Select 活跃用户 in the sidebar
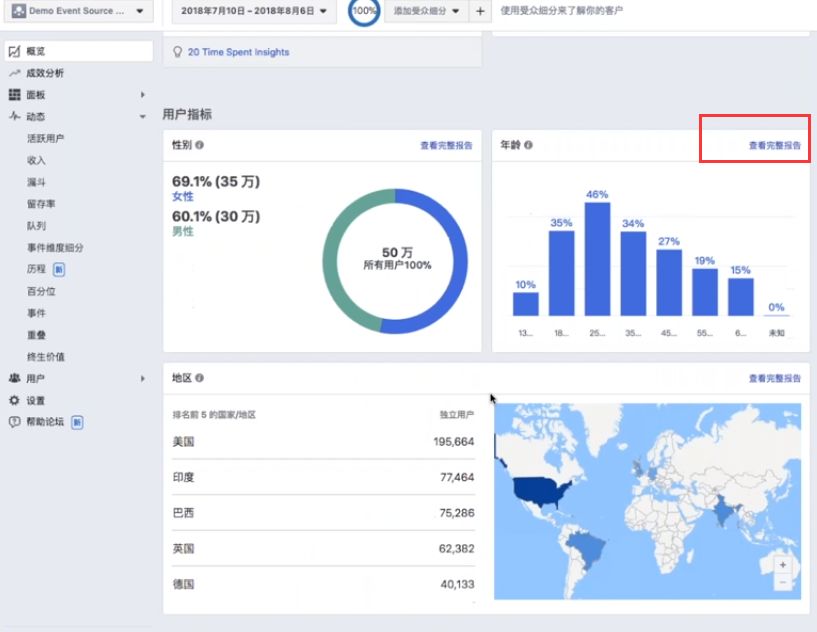The height and width of the screenshot is (632, 817). pos(45,138)
